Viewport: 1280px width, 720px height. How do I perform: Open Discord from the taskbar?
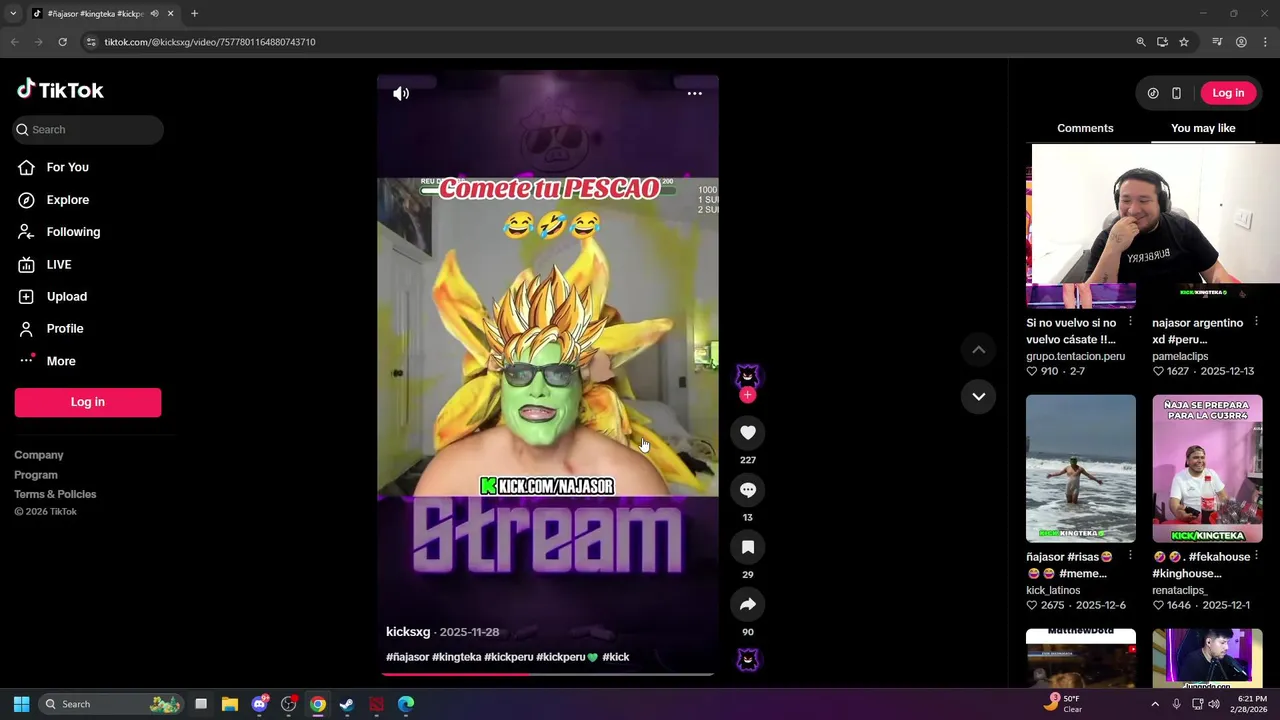pos(260,704)
